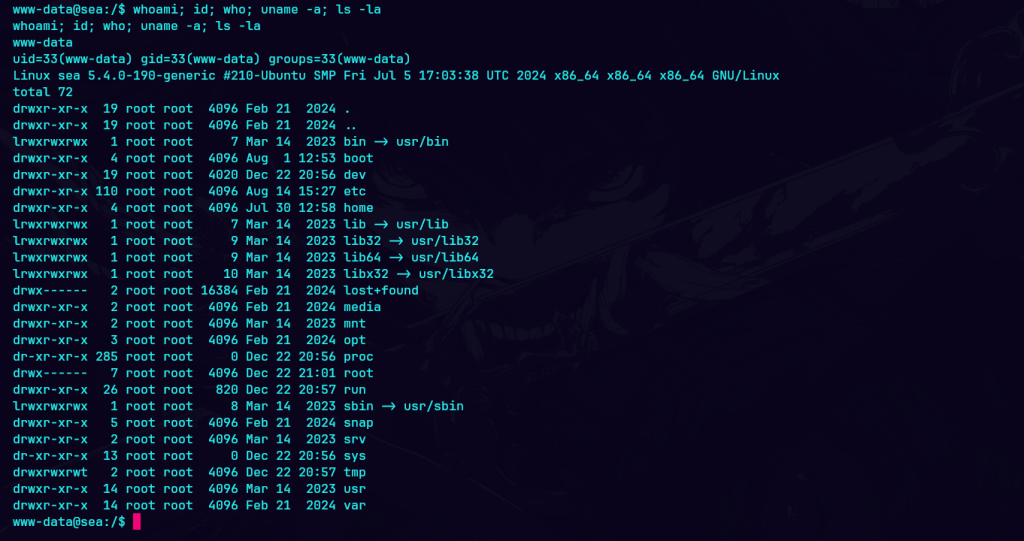Click the pink cursor block at the prompt

(x=137, y=522)
